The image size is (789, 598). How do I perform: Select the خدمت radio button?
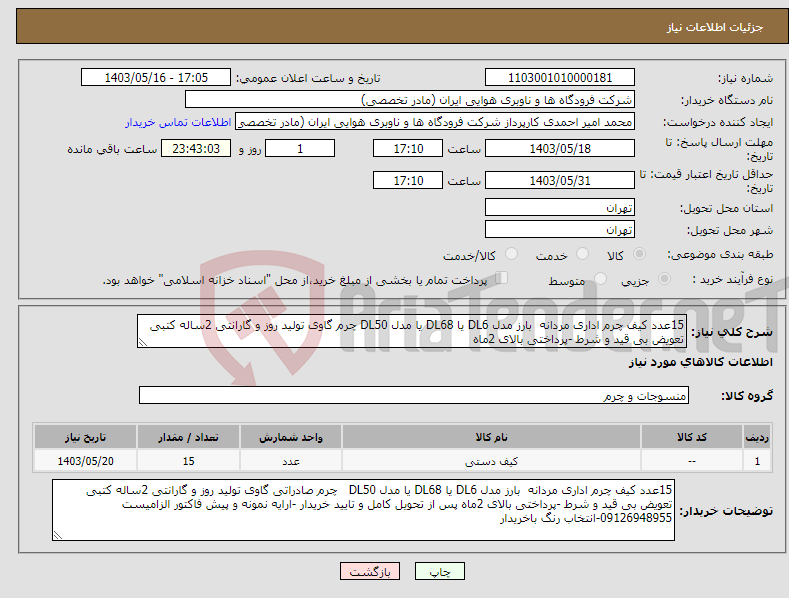click(x=582, y=254)
